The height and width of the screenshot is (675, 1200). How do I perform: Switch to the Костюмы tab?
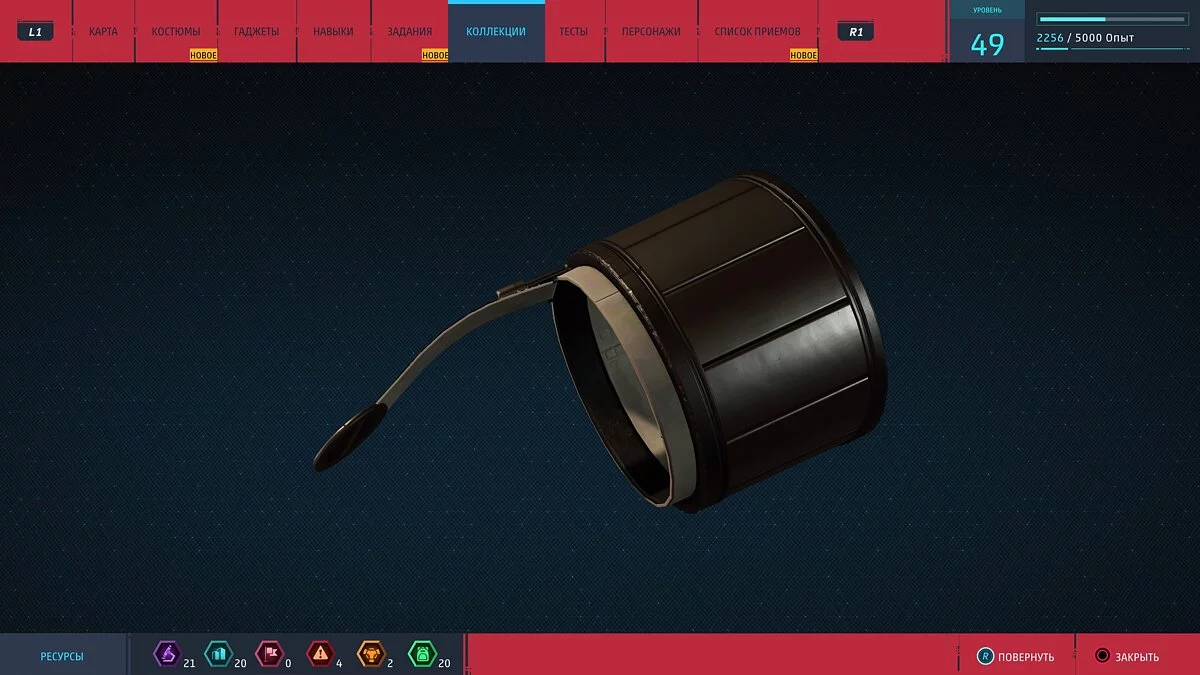pos(176,32)
